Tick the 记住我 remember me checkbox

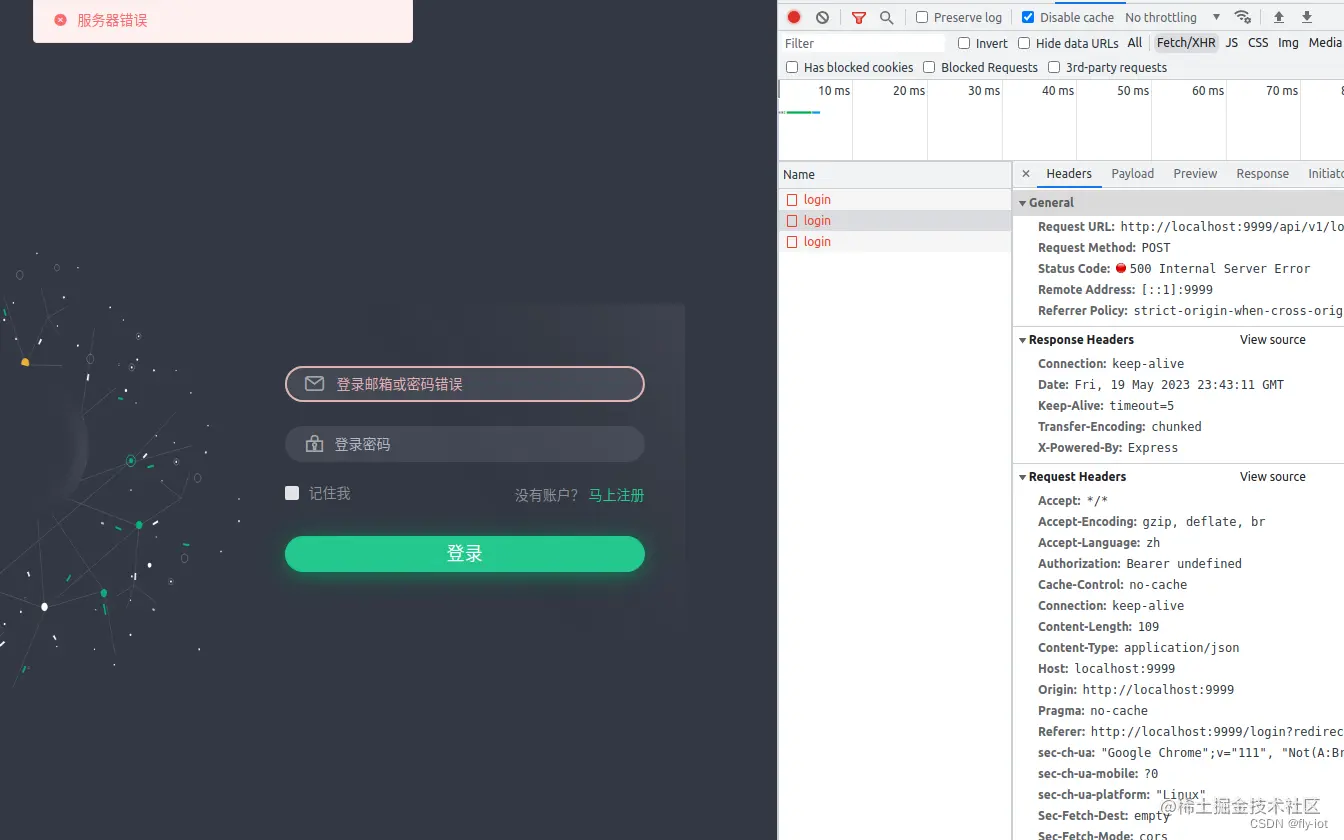[292, 493]
